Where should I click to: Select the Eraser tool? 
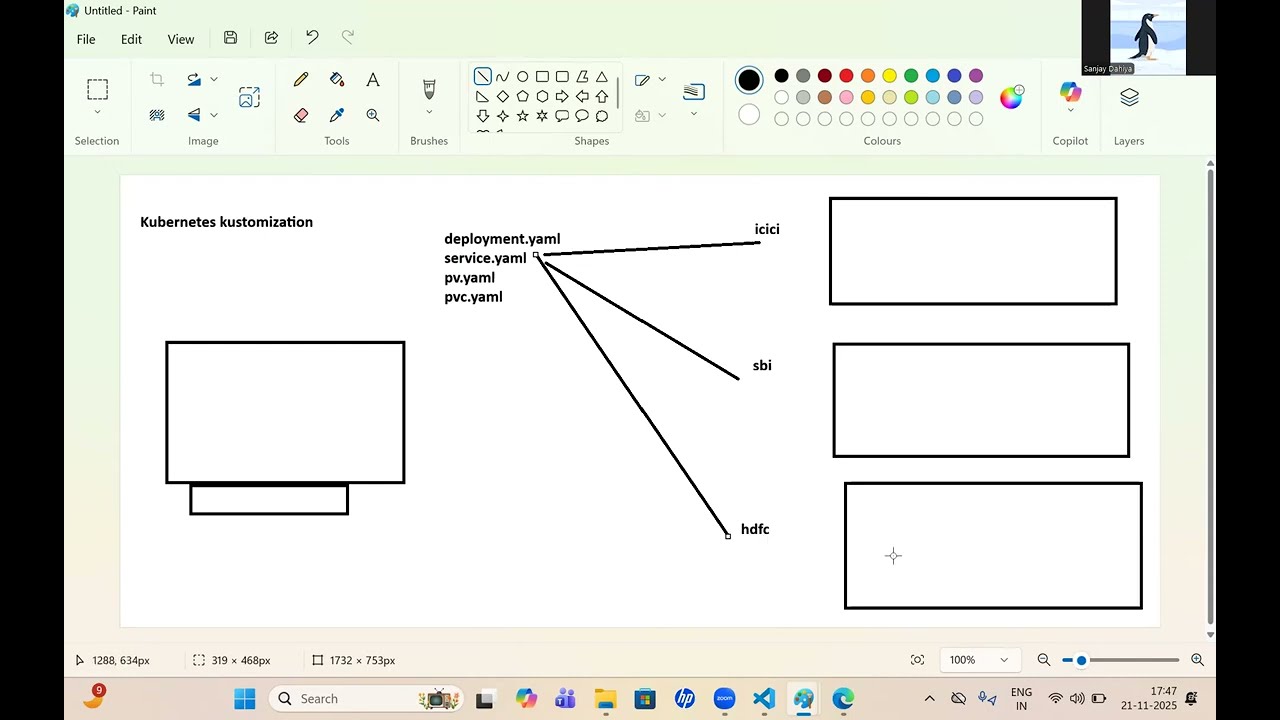(x=301, y=115)
